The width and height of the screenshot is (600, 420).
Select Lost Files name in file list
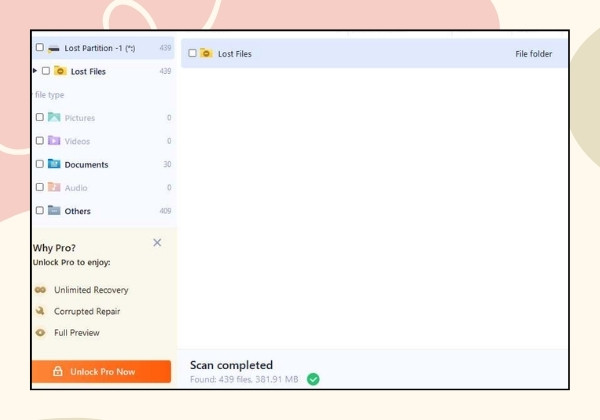(x=235, y=54)
